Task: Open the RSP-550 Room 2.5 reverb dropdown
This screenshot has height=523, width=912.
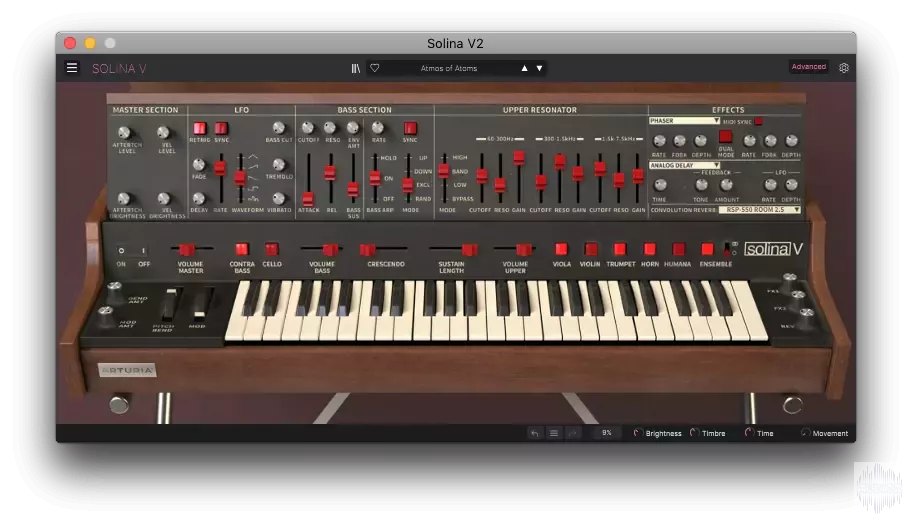Action: coord(760,209)
